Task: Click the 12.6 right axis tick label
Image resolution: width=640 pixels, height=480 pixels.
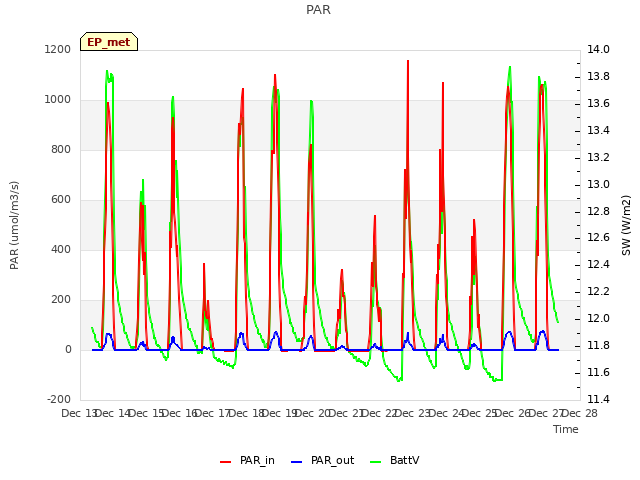Action: (598, 238)
